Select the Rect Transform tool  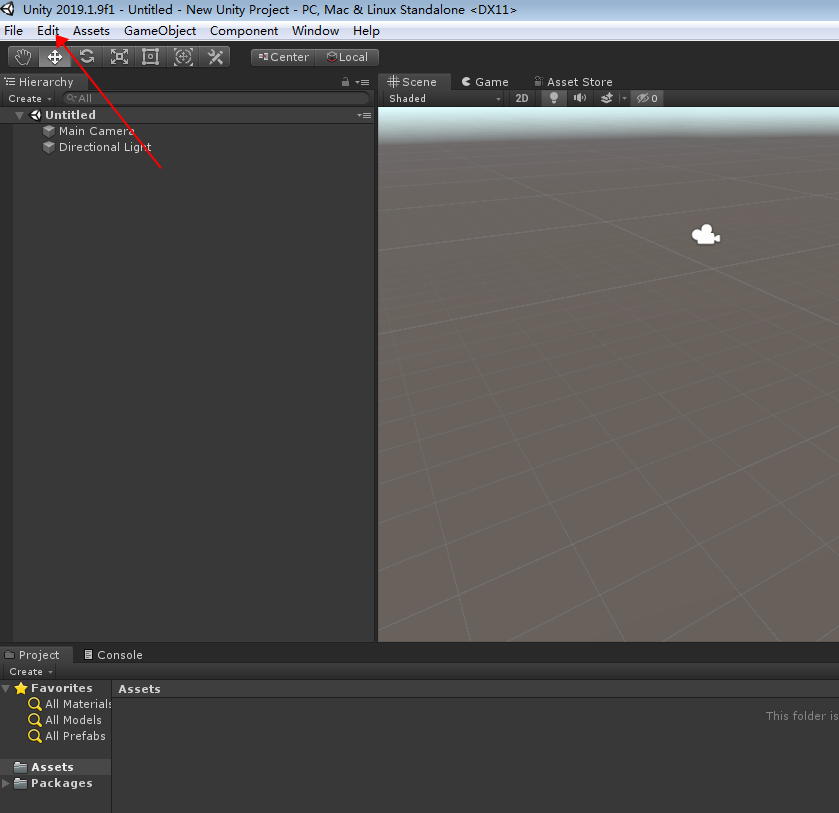coord(150,57)
